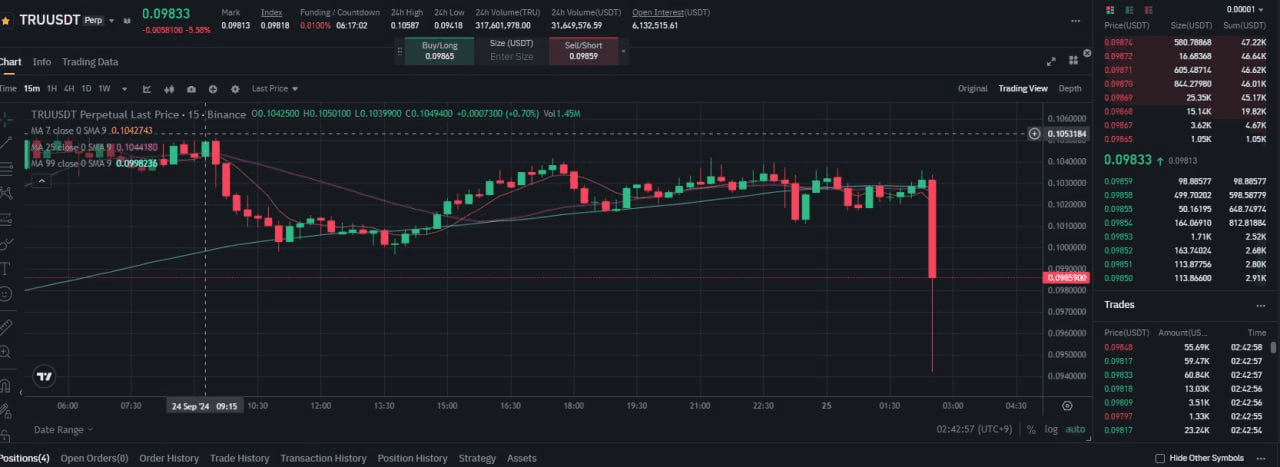This screenshot has height=467, width=1280.
Task: Open the technical indicators icon in chart toolbar
Action: 147,89
